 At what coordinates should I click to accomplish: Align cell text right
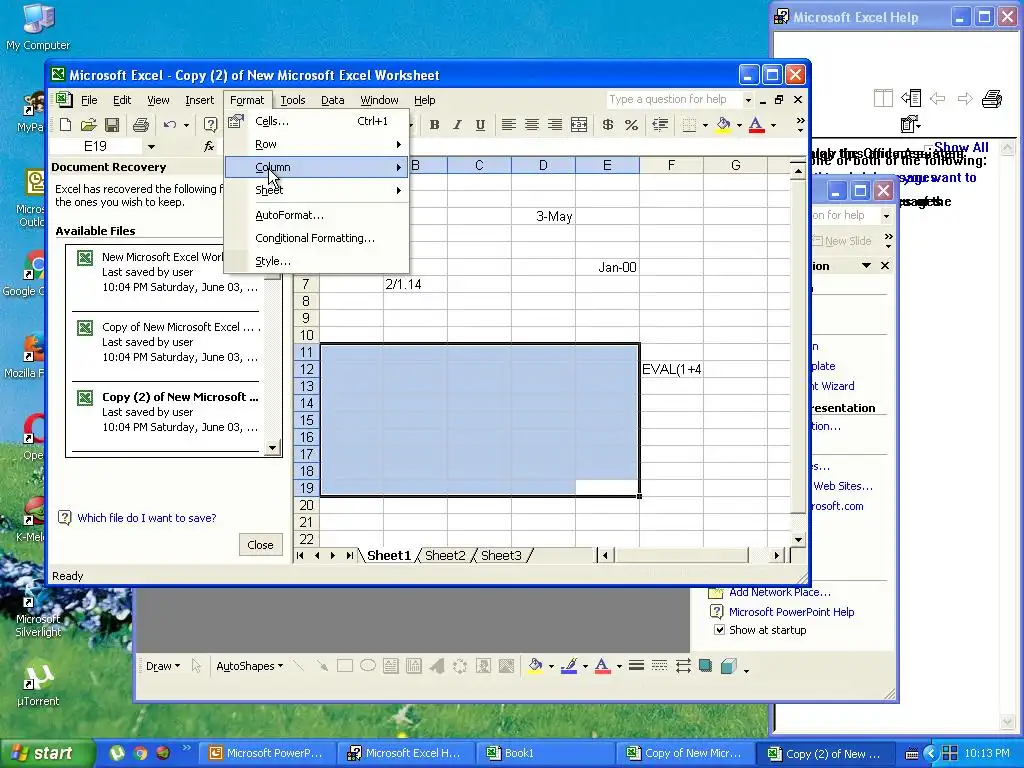tap(554, 125)
